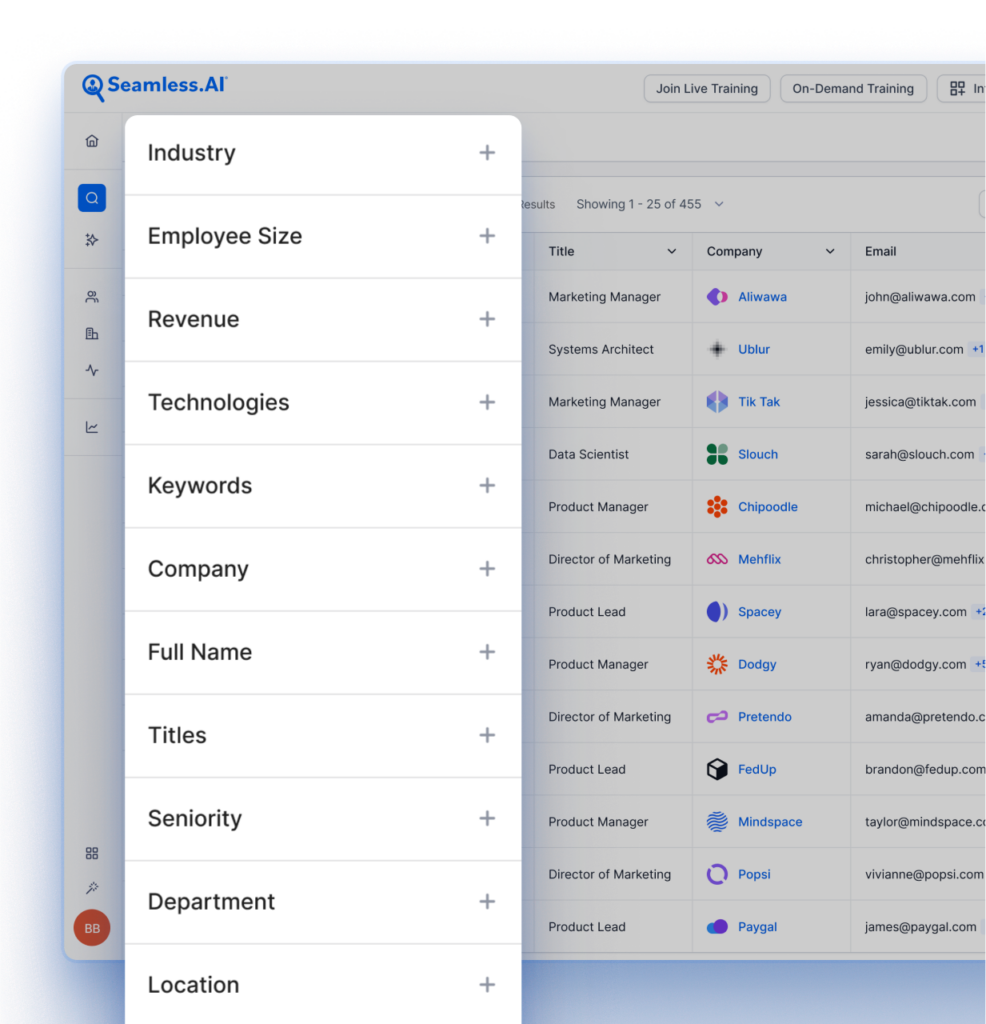Open the companies building icon in sidebar
This screenshot has height=1024, width=986.
tap(92, 334)
